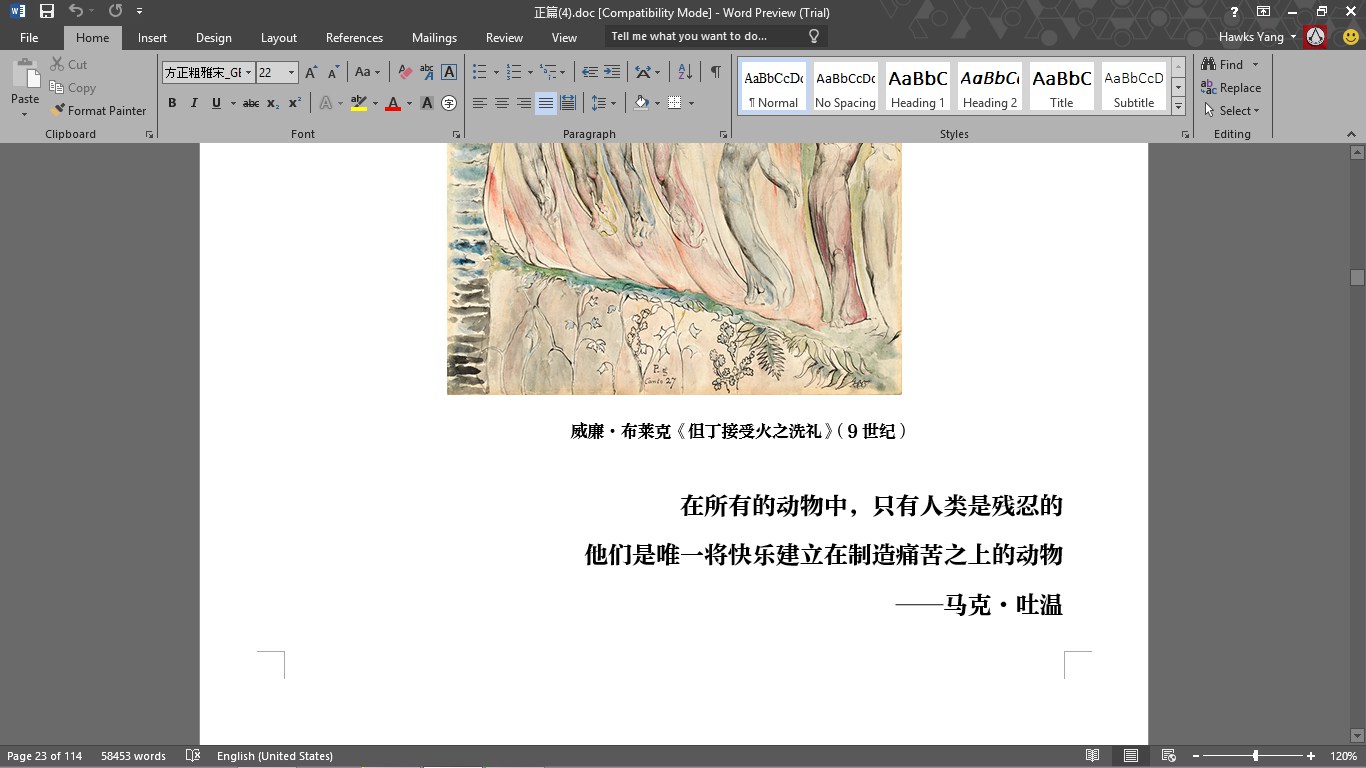Click the Phonetic Guide icon

[427, 72]
